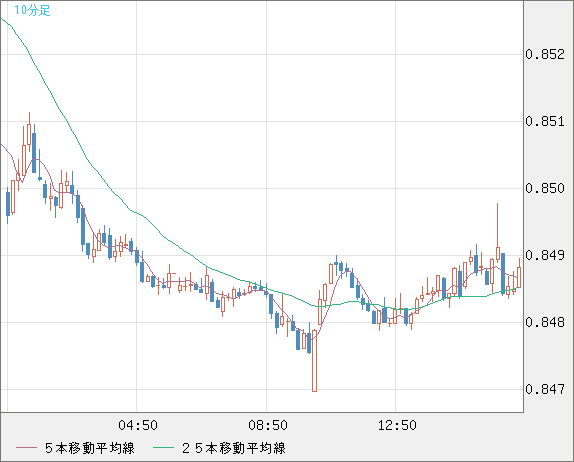Viewport: 574px width, 462px height.
Task: Click the green 25-period average legend line
Action: coord(163,448)
